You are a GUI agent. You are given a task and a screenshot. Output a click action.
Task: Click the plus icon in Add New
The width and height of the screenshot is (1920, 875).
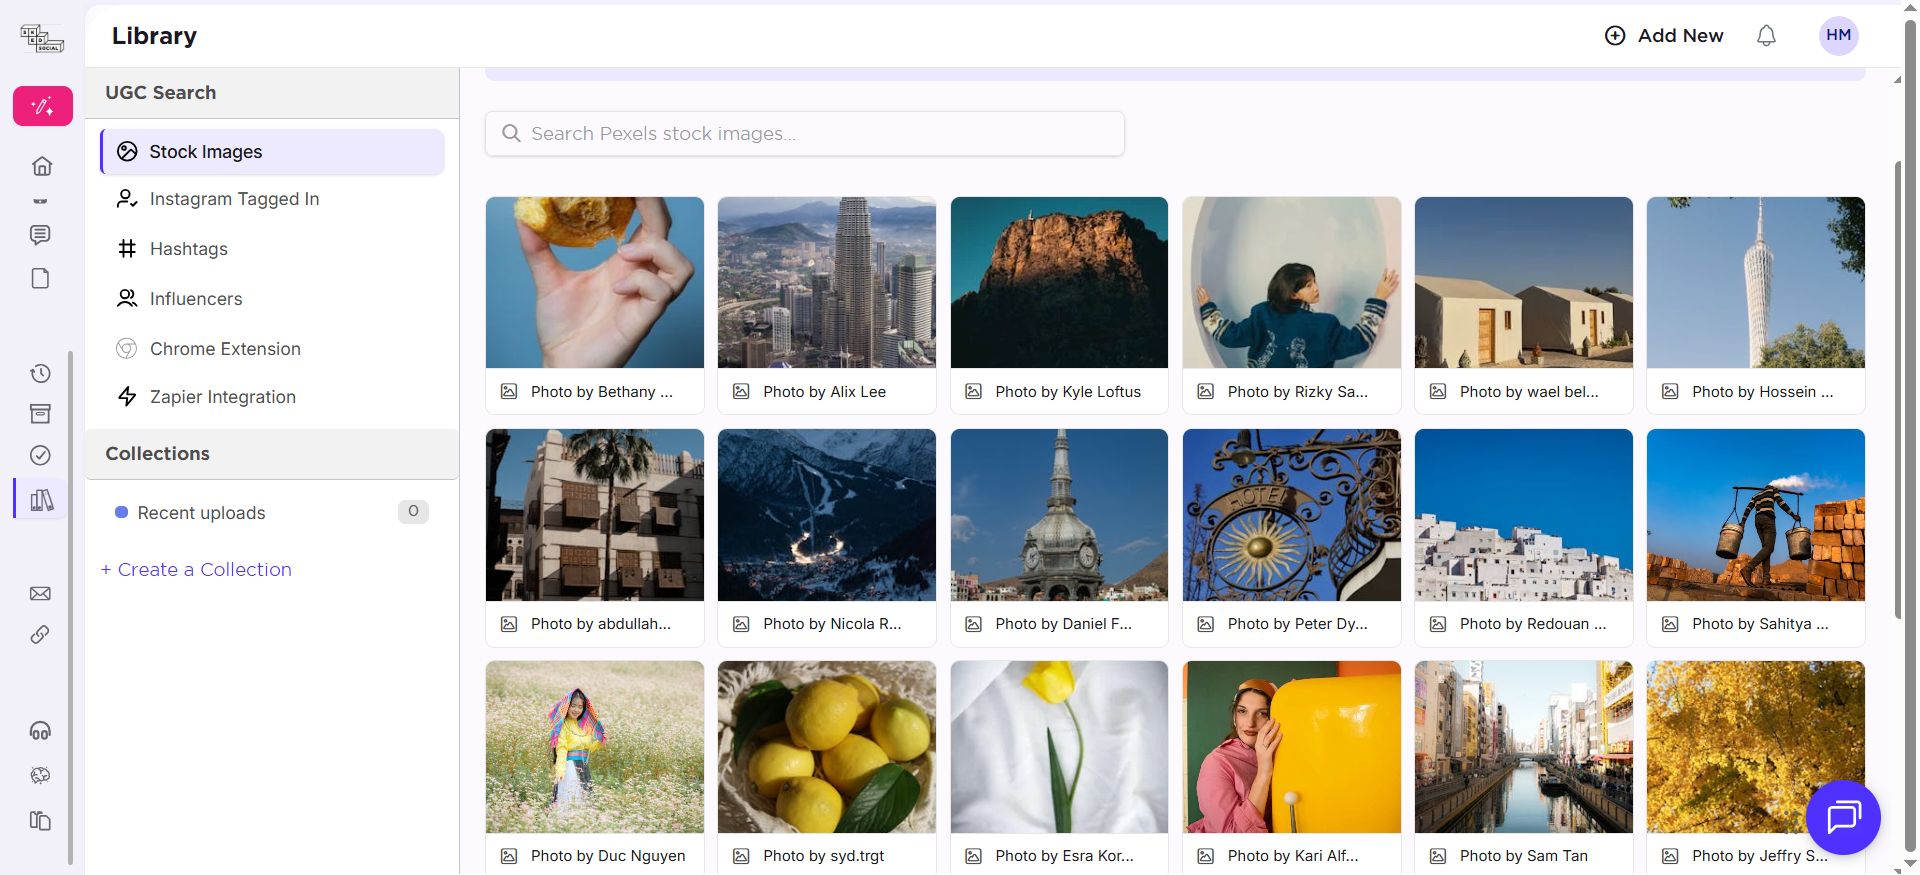pyautogui.click(x=1615, y=36)
